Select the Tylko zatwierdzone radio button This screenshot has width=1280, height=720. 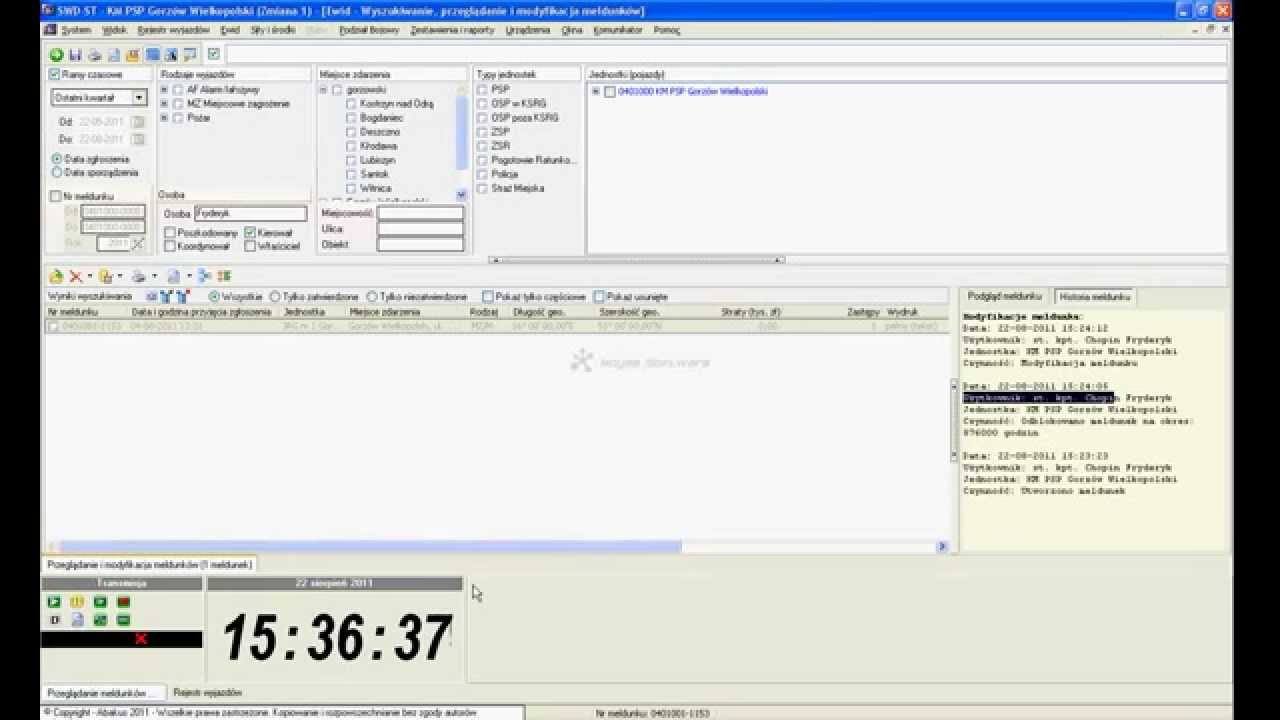(274, 297)
